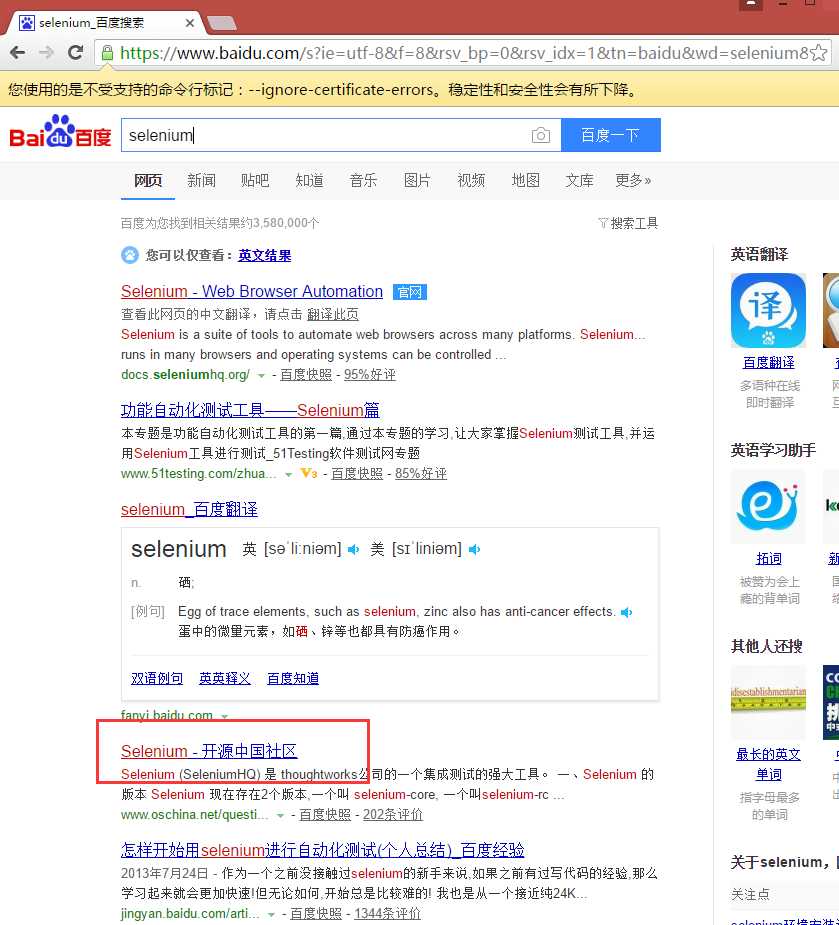Open the 最长的英文单词 thumbnail
The width and height of the screenshot is (839, 925).
(x=768, y=702)
